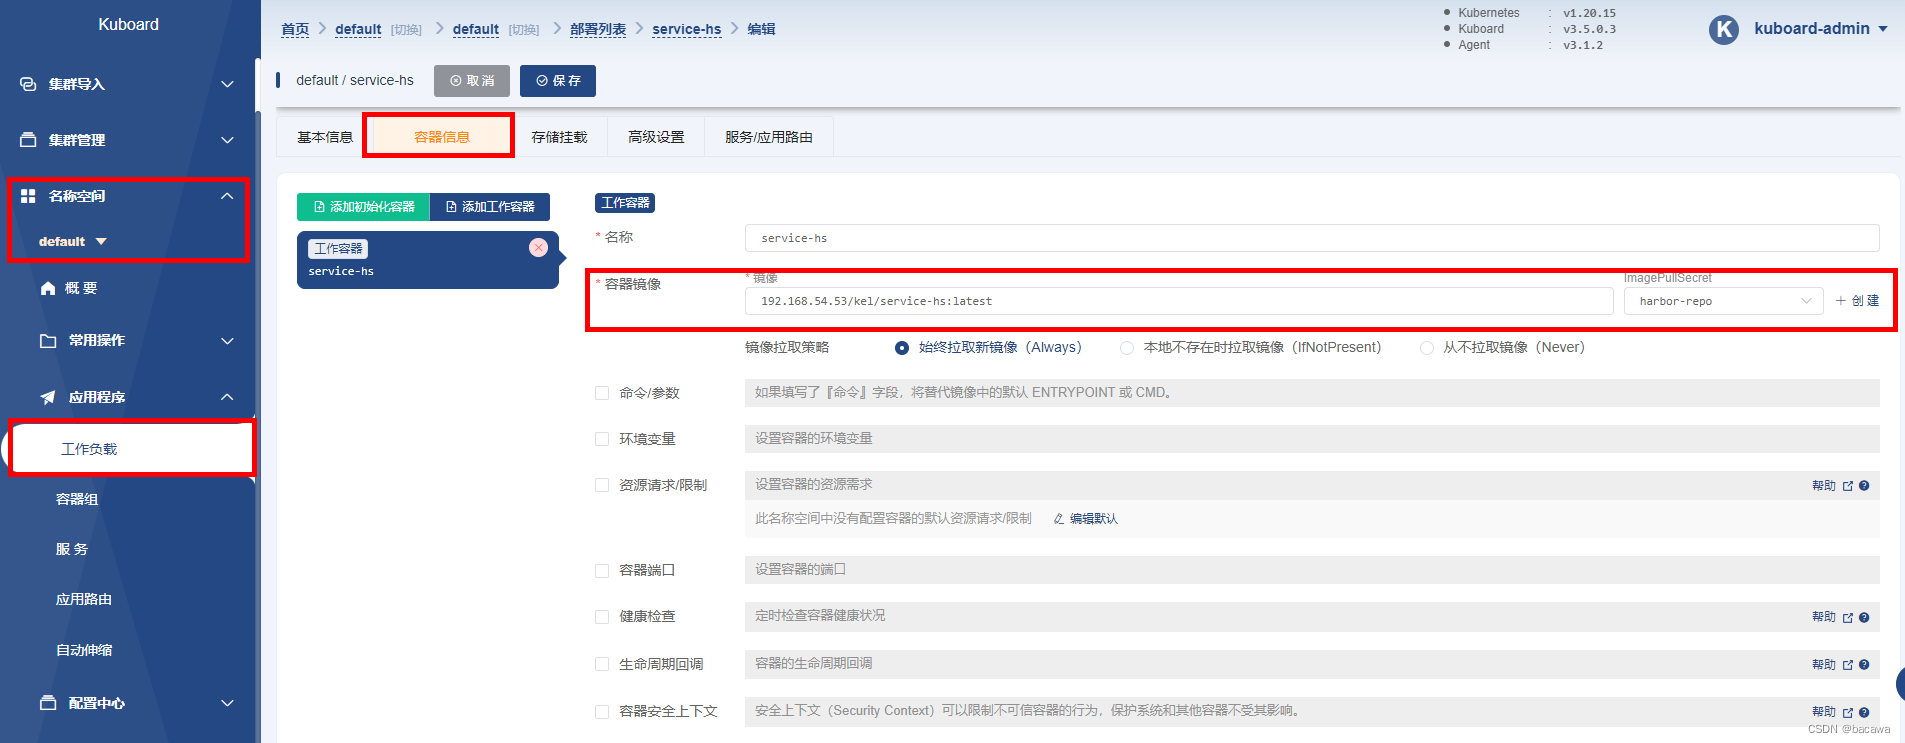Image resolution: width=1905 pixels, height=743 pixels.
Task: Click 添加工作容器 button
Action: click(x=490, y=207)
